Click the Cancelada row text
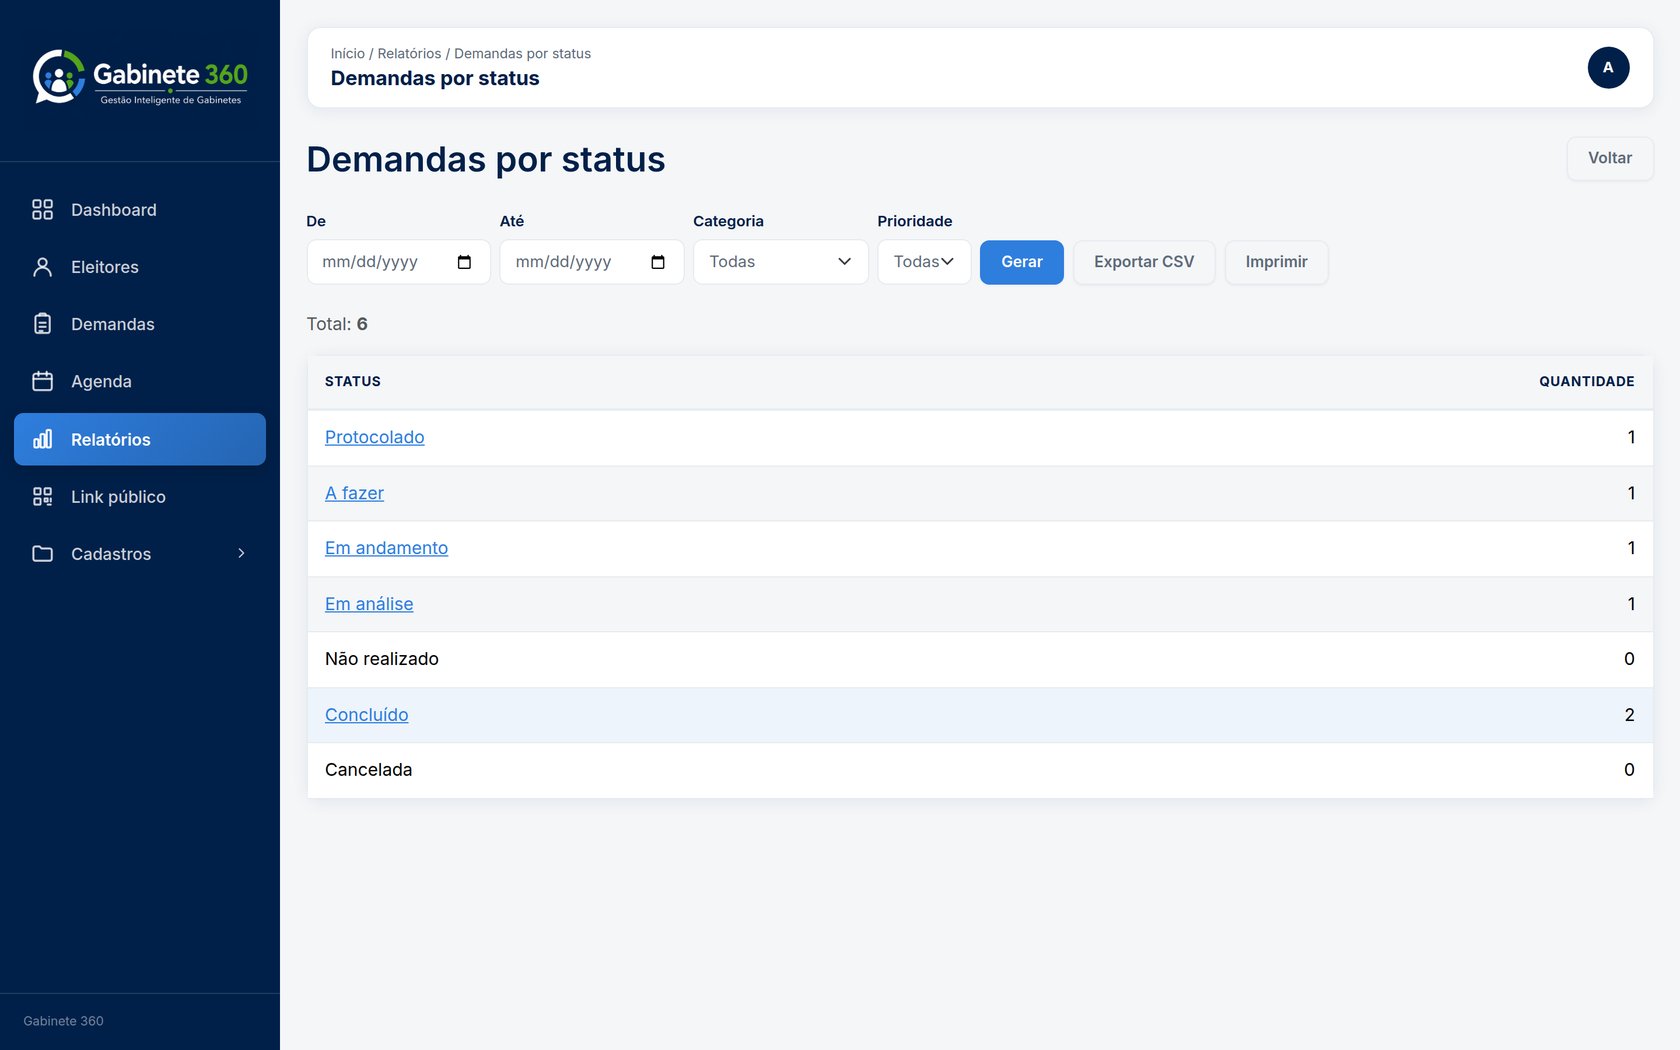The width and height of the screenshot is (1680, 1050). (368, 770)
